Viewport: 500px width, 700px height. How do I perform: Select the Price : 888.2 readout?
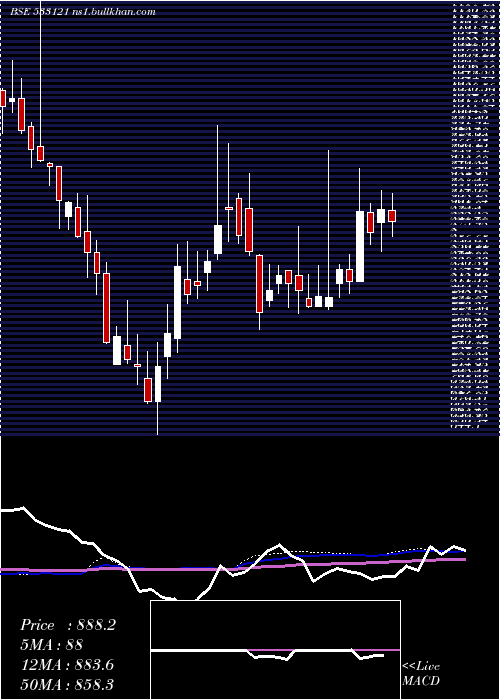click(68, 625)
